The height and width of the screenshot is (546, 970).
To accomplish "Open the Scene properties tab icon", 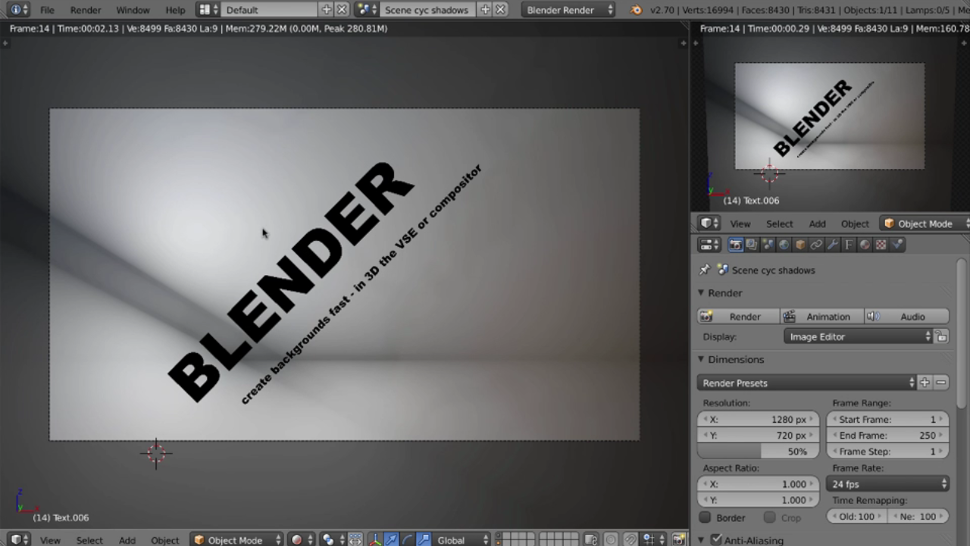I will [x=768, y=245].
